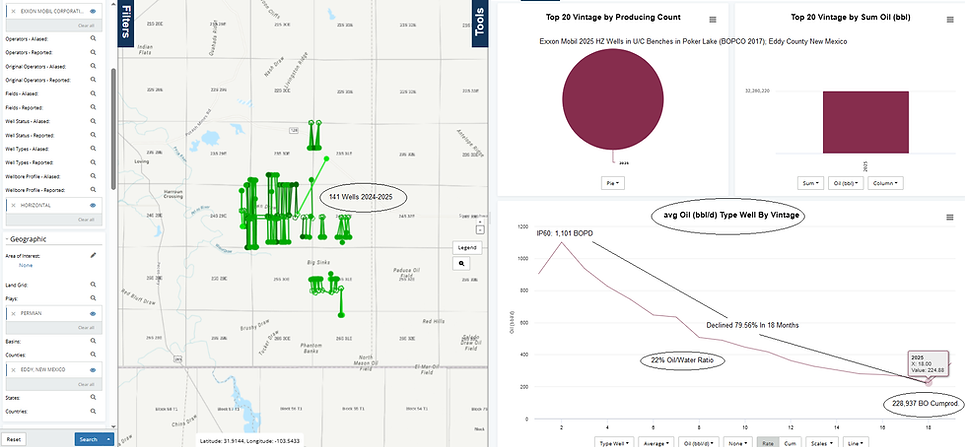Click the Counties search icon
Image resolution: width=965 pixels, height=447 pixels.
94,355
